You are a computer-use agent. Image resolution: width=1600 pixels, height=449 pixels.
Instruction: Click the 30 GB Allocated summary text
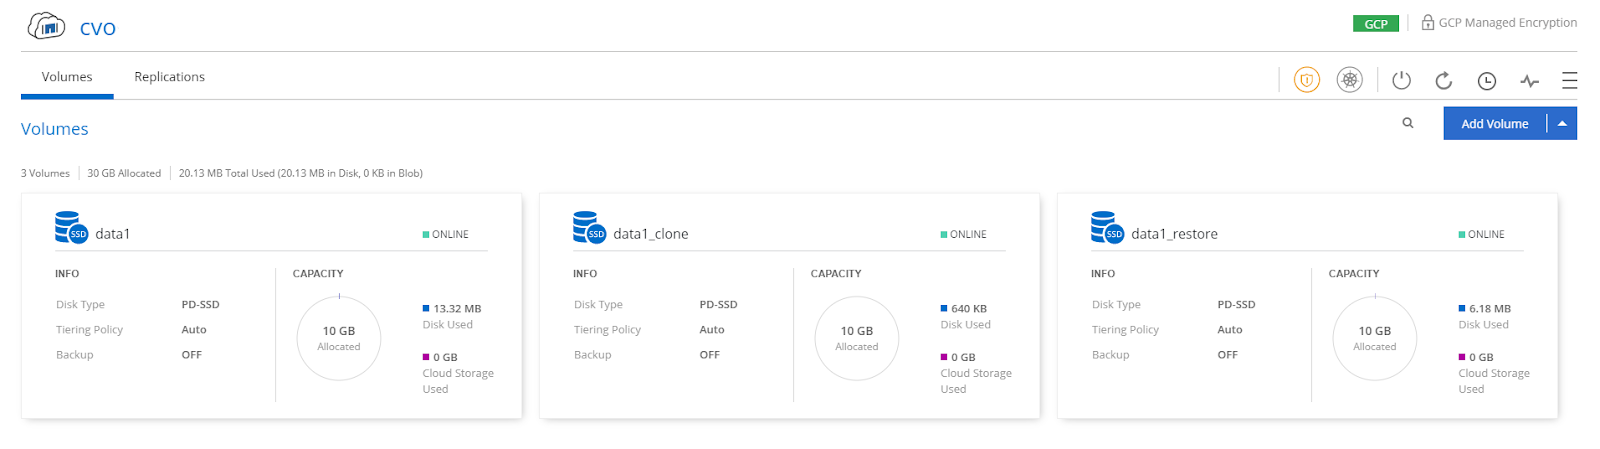[x=124, y=173]
